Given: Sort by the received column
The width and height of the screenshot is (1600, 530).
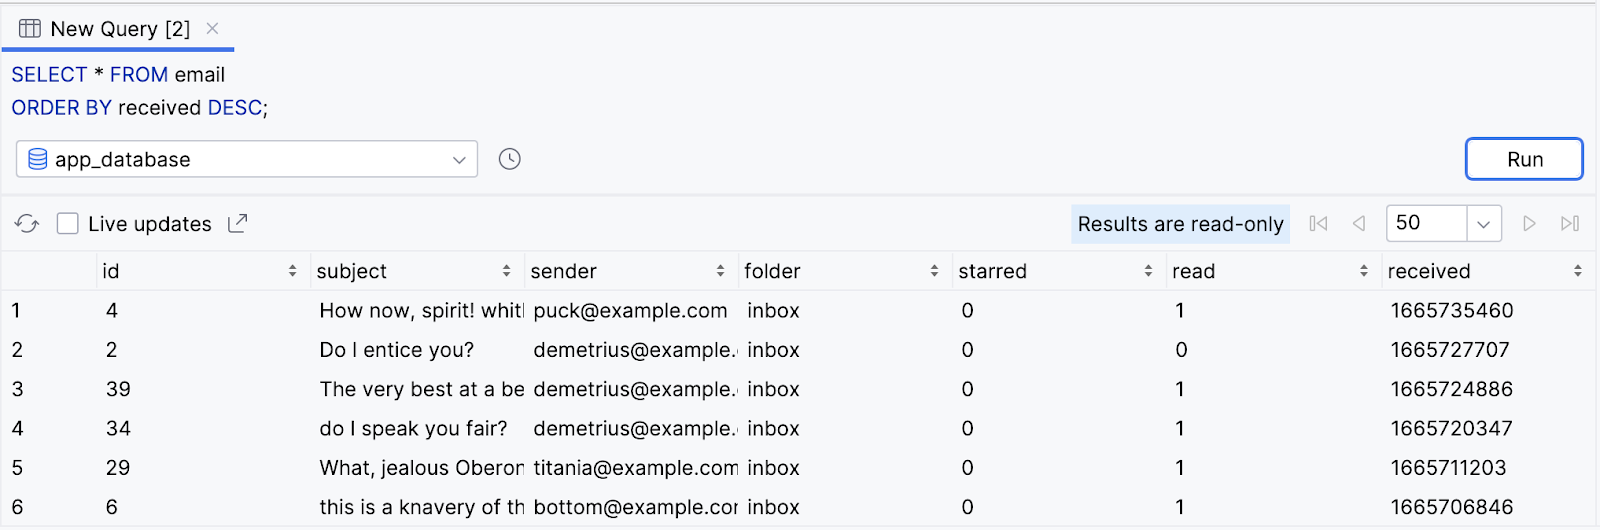Looking at the screenshot, I should tap(1577, 271).
